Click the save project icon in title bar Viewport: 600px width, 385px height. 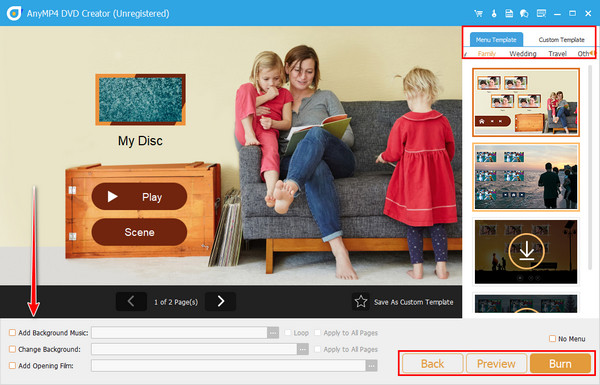point(509,13)
